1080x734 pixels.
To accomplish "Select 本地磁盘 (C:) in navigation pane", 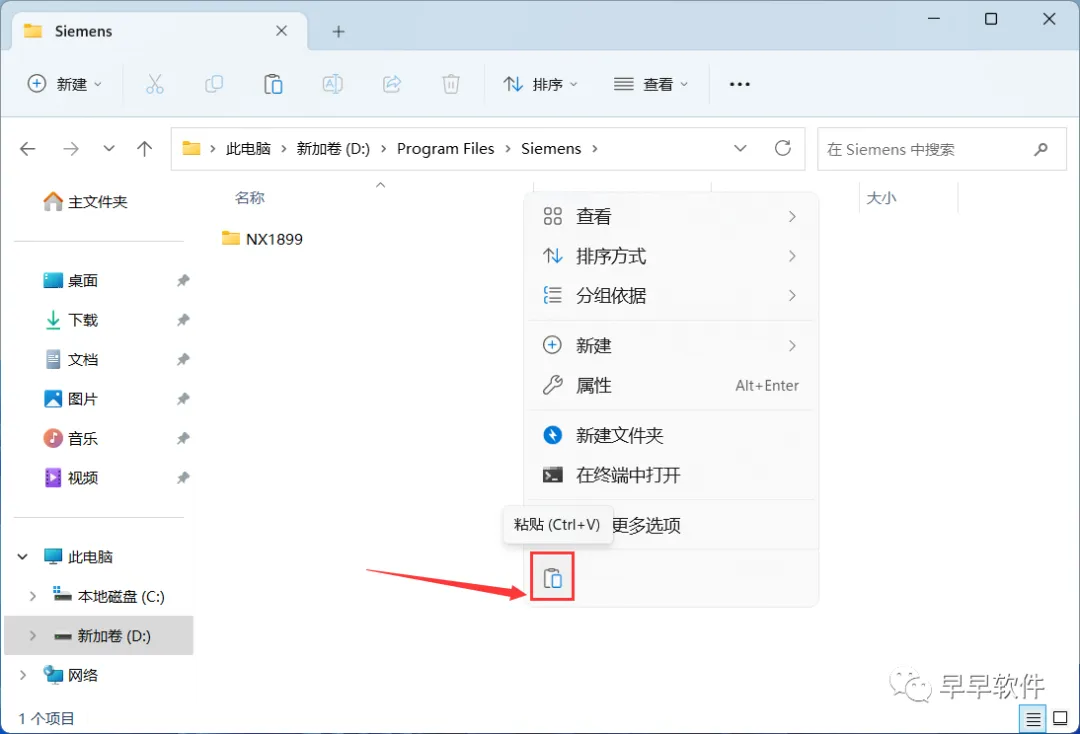I will point(109,596).
